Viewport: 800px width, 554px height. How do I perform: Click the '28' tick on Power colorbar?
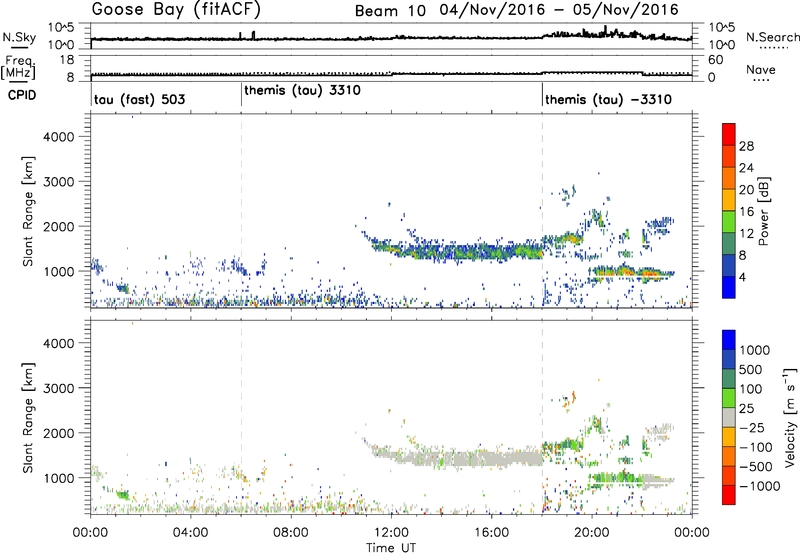click(x=746, y=146)
